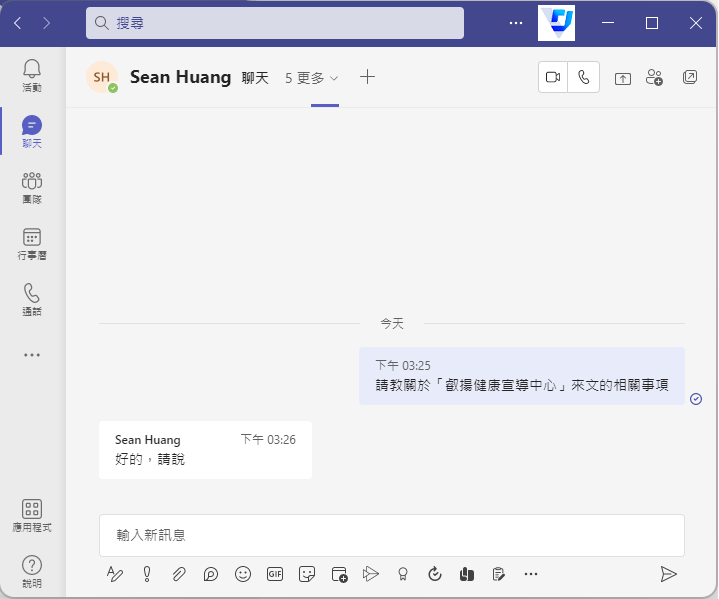This screenshot has height=599, width=719.
Task: Add a new tab with plus button
Action: point(367,77)
